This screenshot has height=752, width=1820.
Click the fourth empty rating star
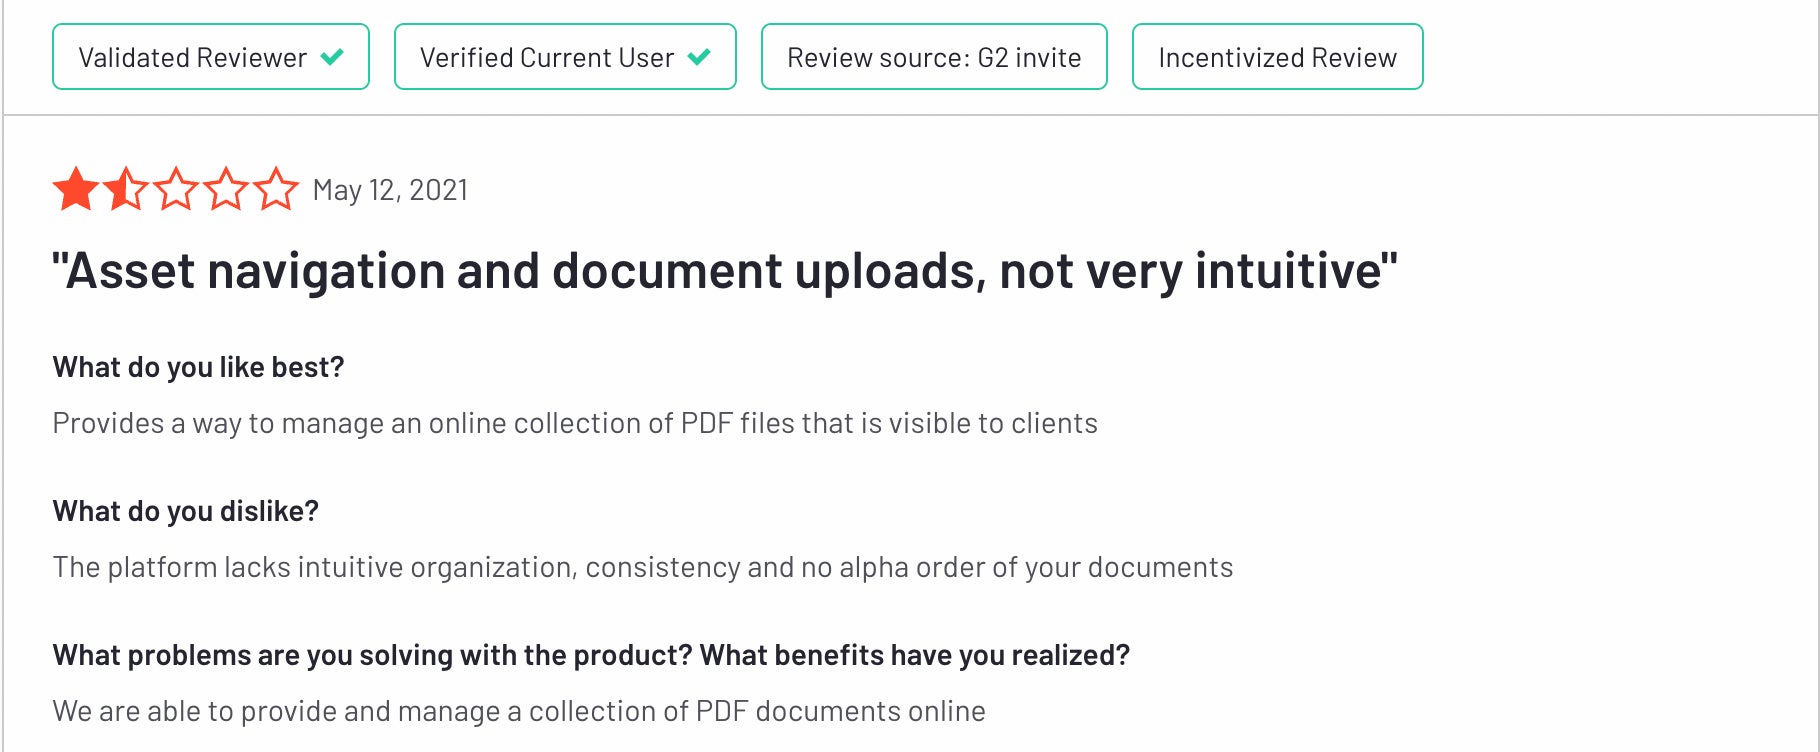[226, 189]
